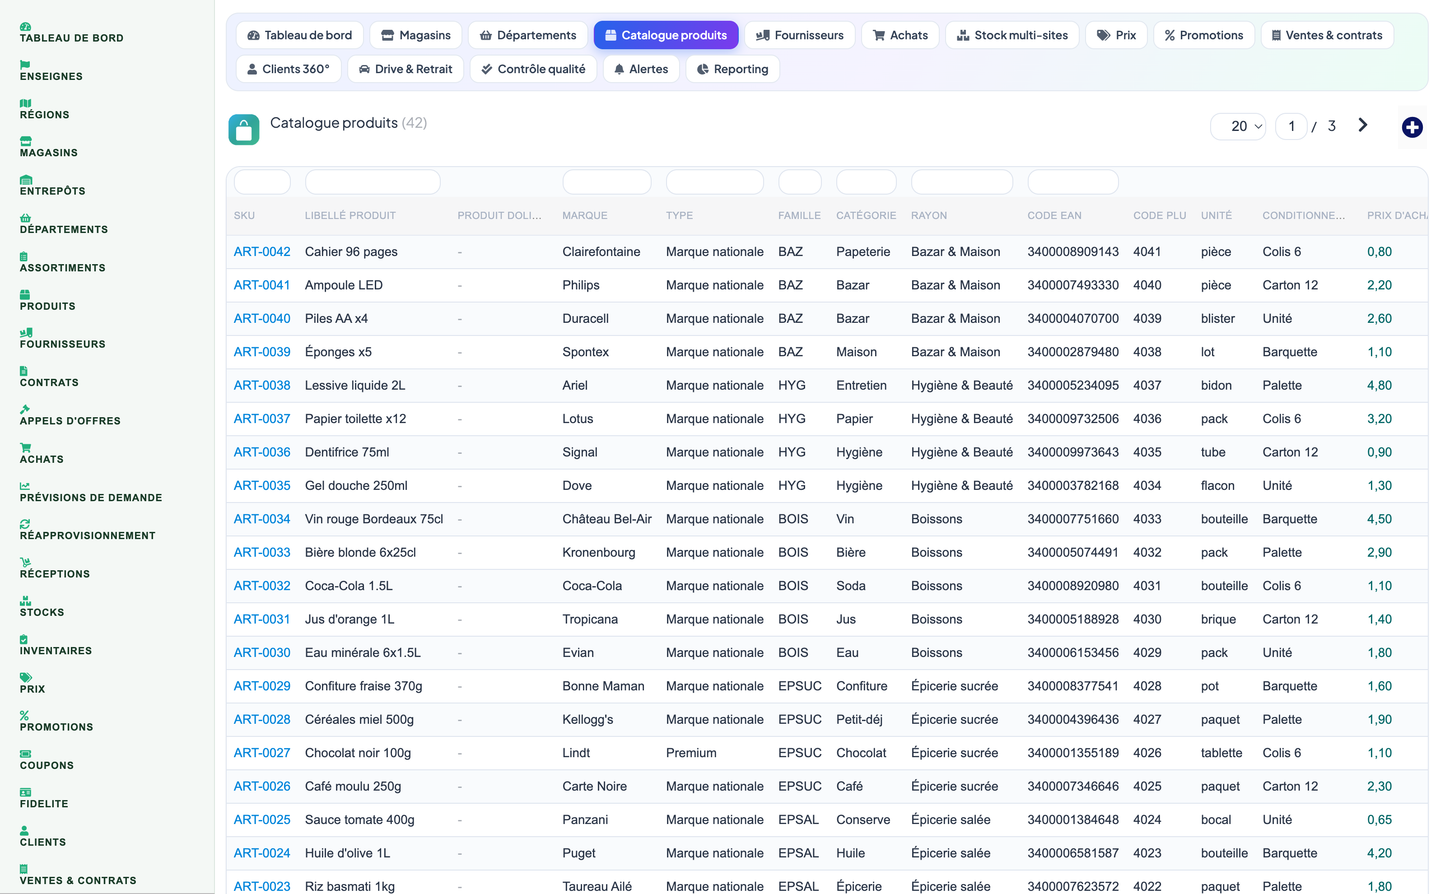Click the Fournisseurs icon in sidebar
Image resolution: width=1445 pixels, height=894 pixels.
point(25,333)
